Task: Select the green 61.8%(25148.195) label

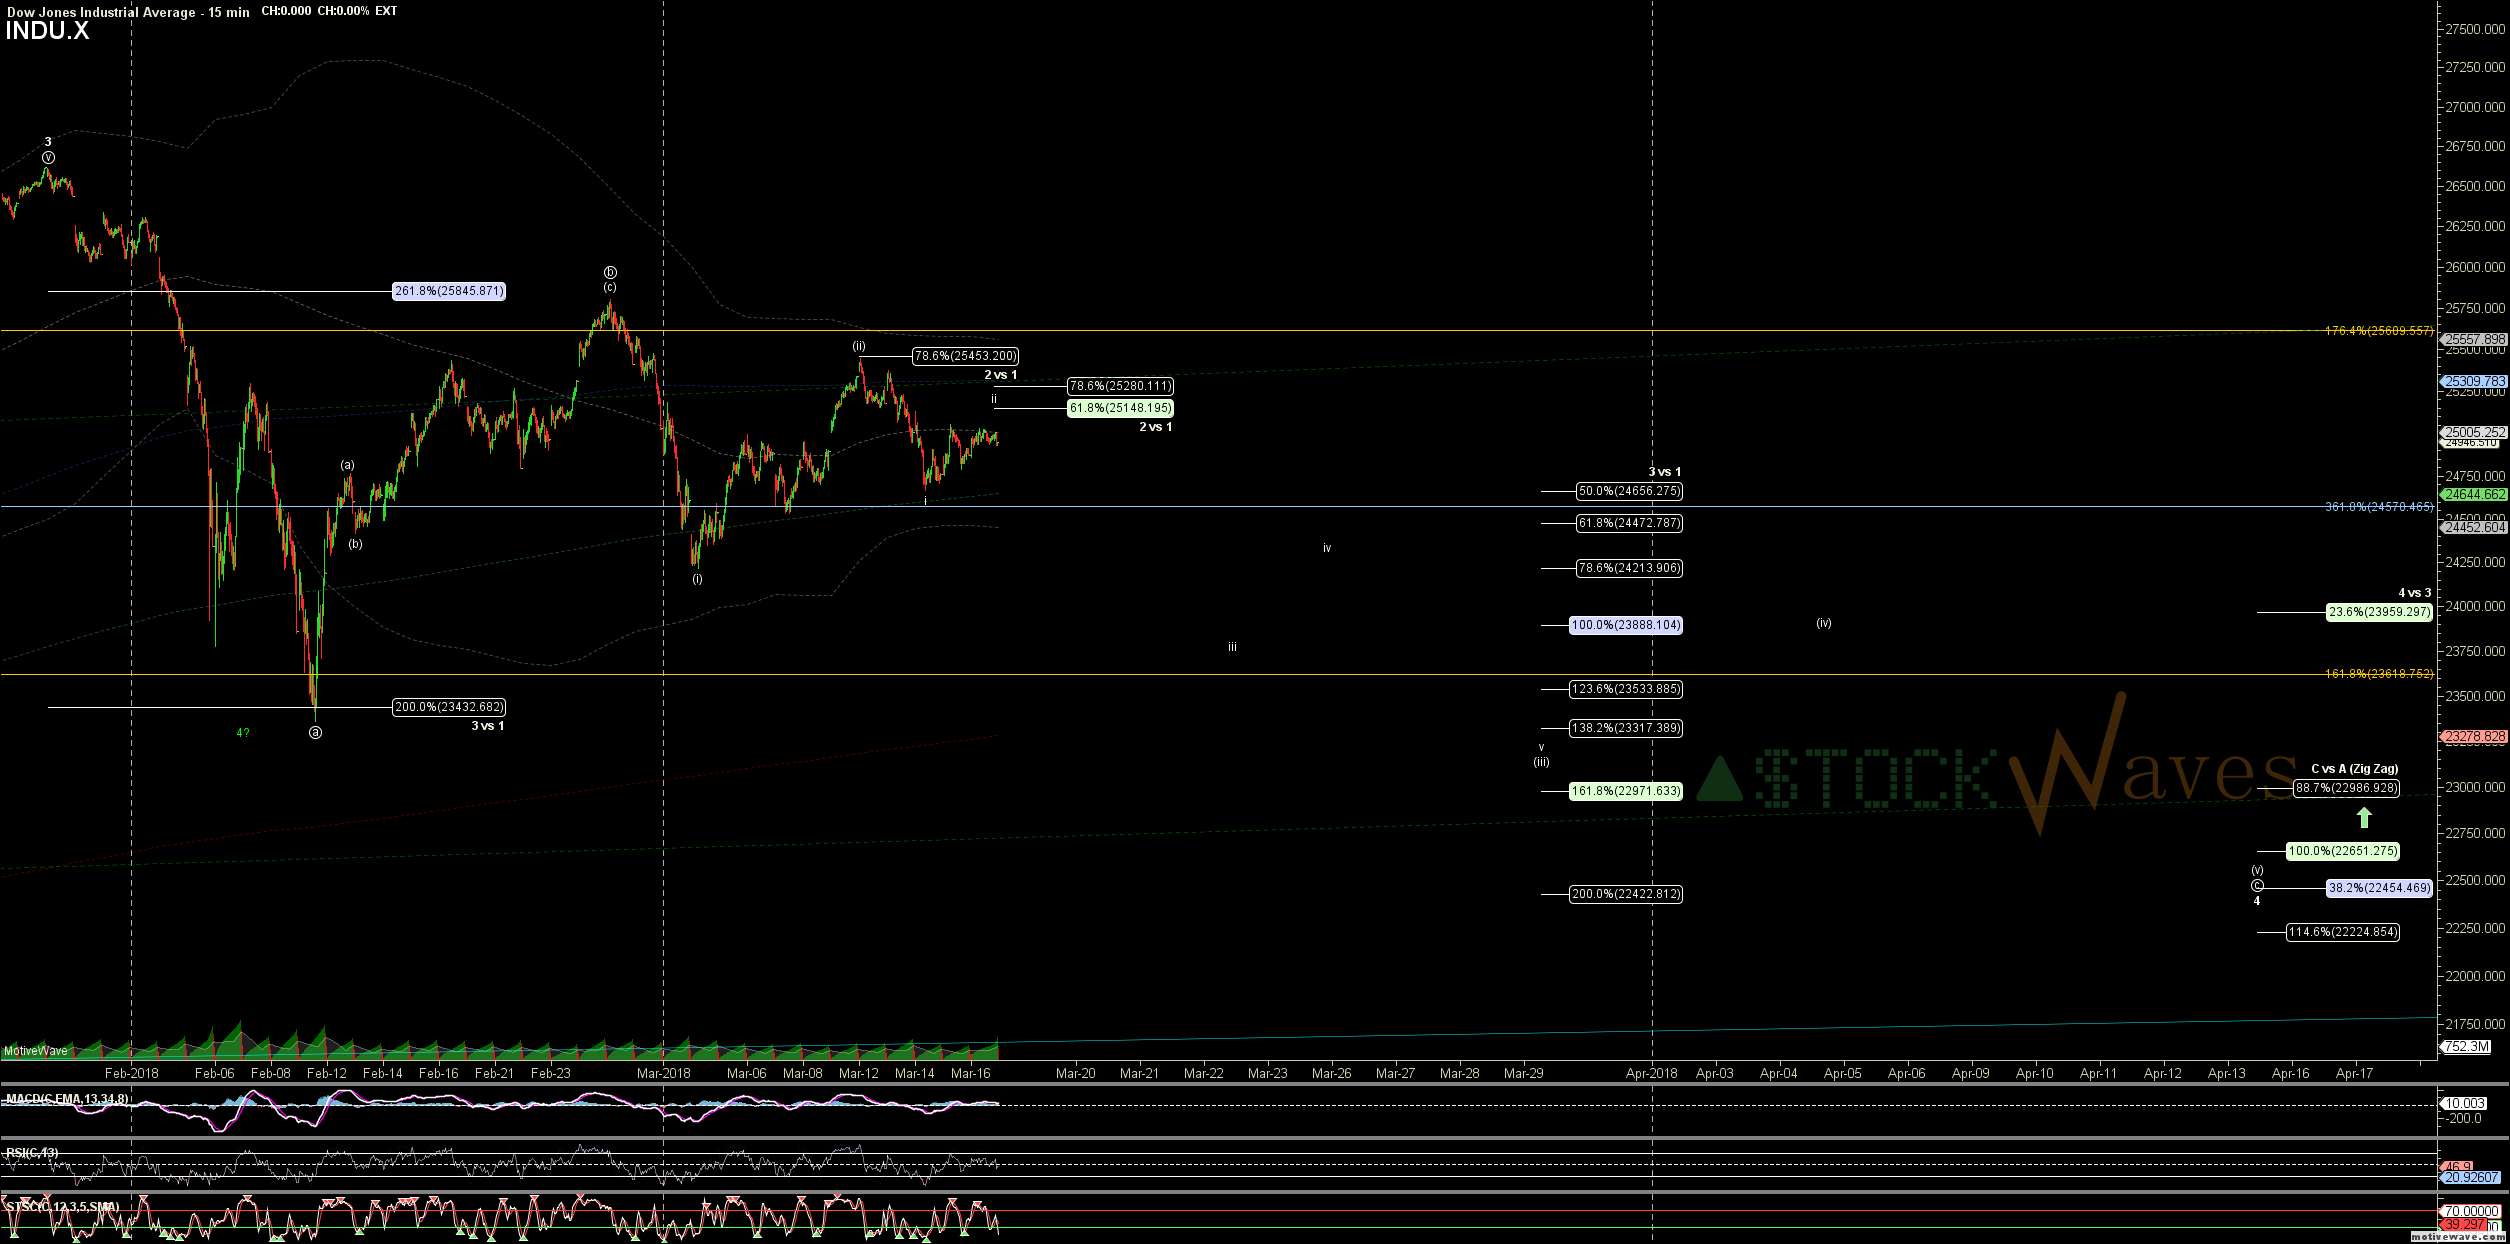Action: (x=1120, y=408)
